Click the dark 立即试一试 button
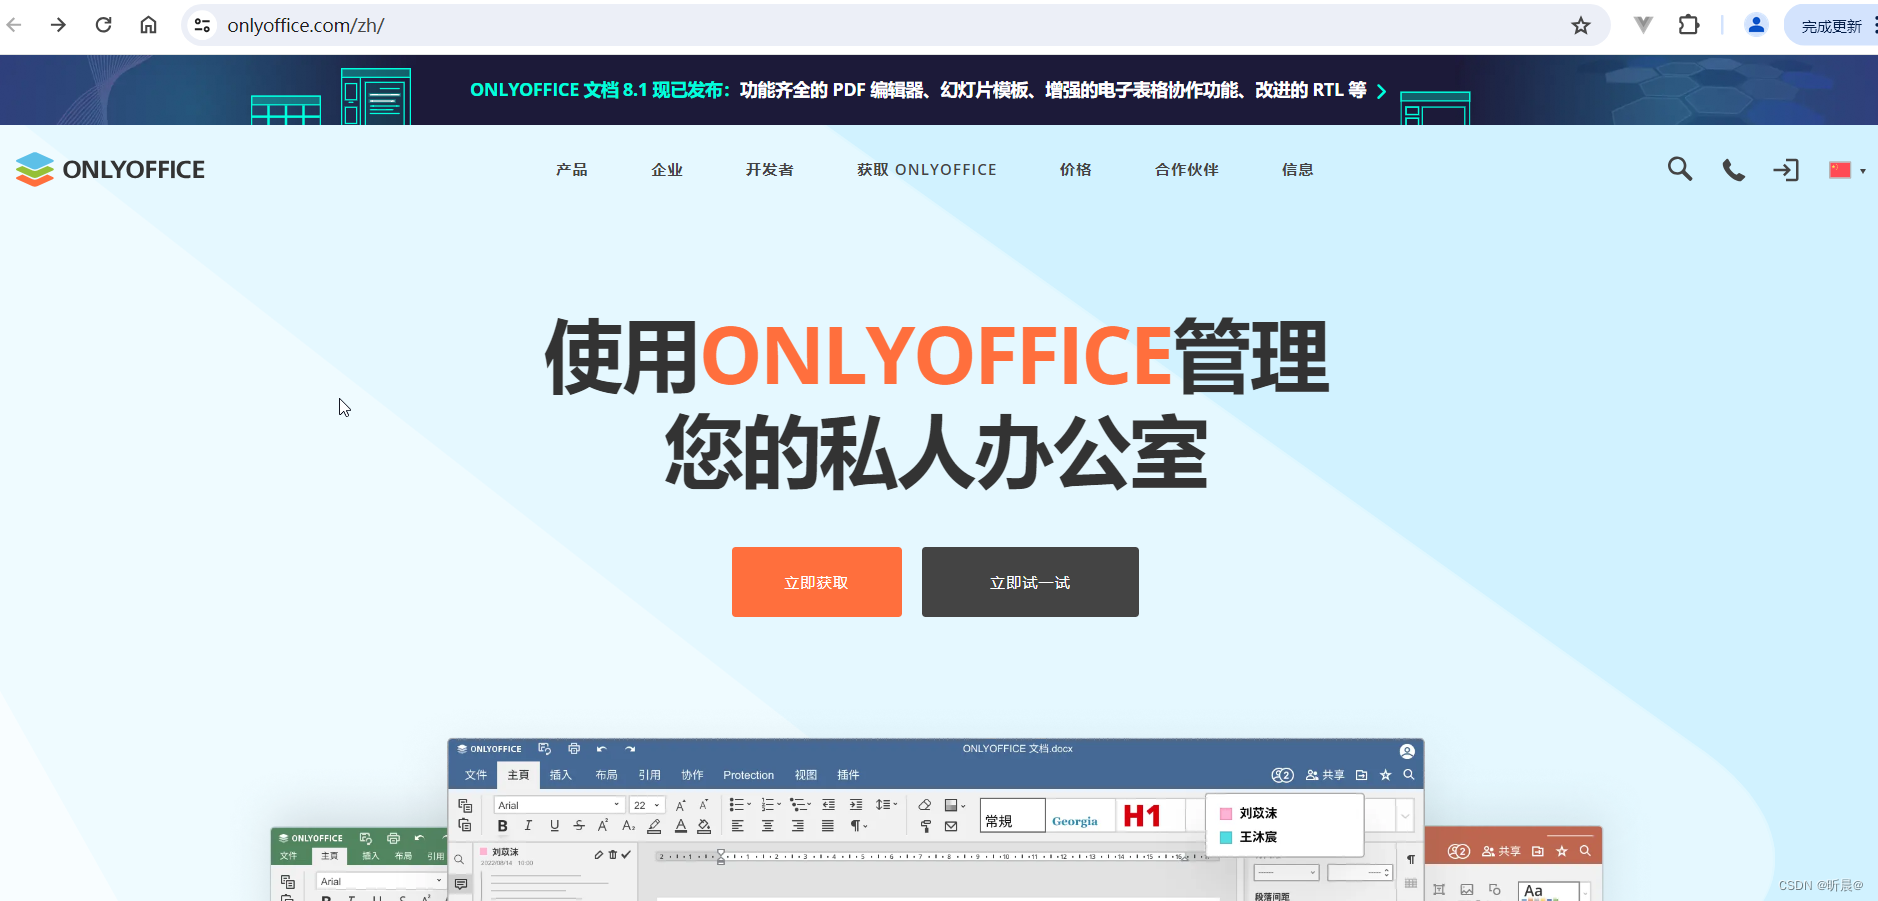 pos(1030,582)
